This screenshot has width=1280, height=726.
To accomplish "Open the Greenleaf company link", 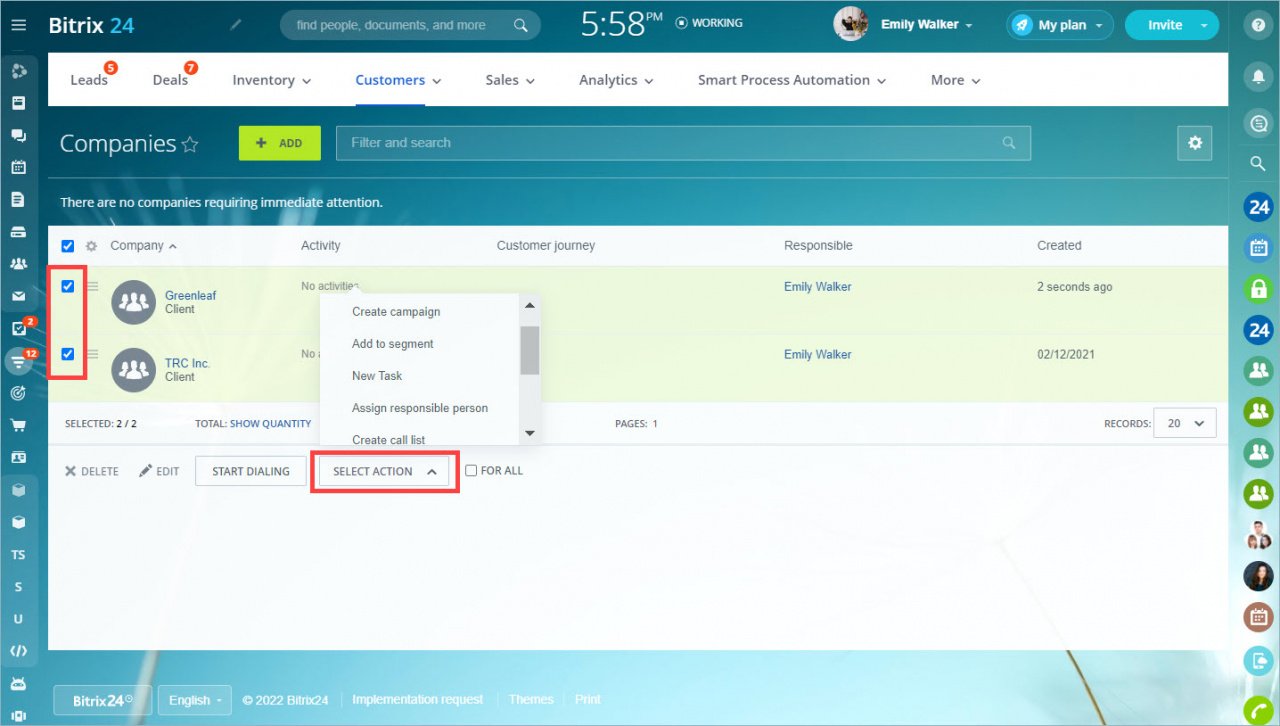I will coord(190,296).
